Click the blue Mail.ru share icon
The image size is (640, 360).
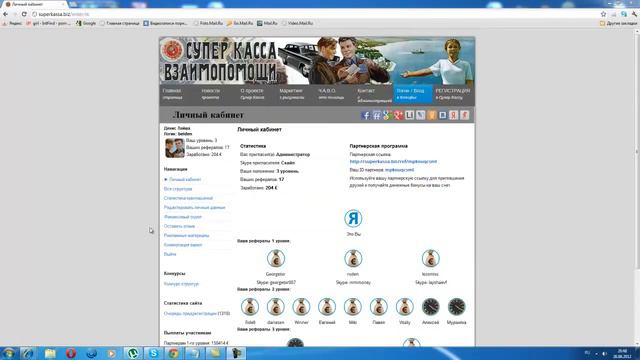click(442, 115)
